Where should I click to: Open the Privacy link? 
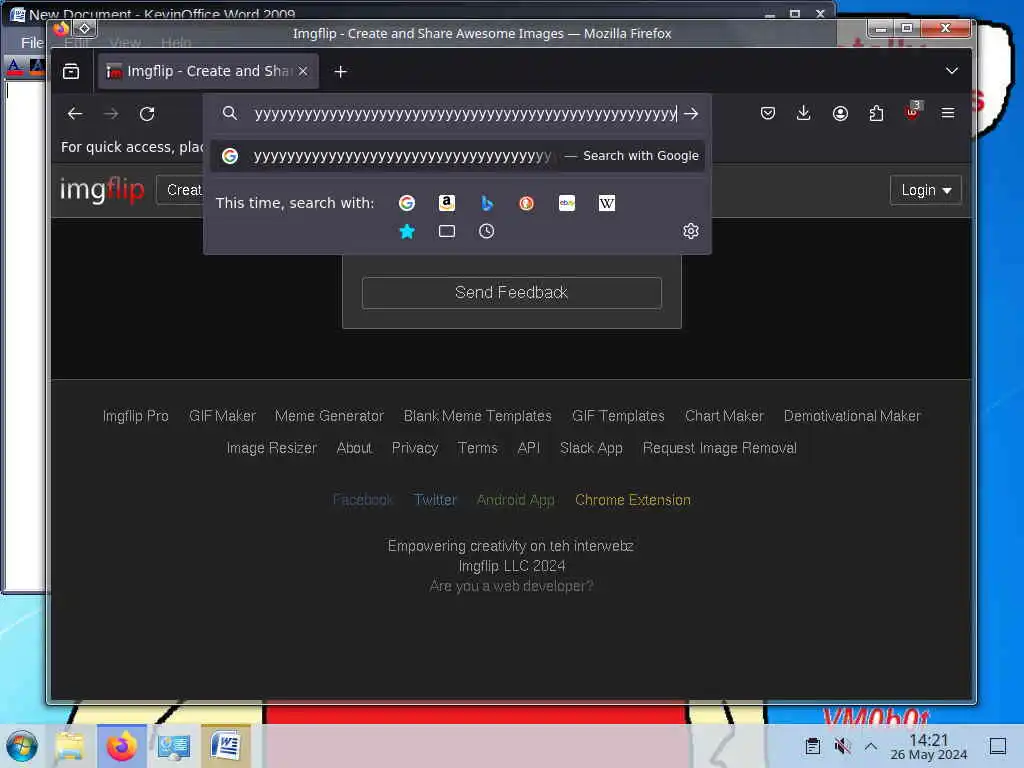415,448
